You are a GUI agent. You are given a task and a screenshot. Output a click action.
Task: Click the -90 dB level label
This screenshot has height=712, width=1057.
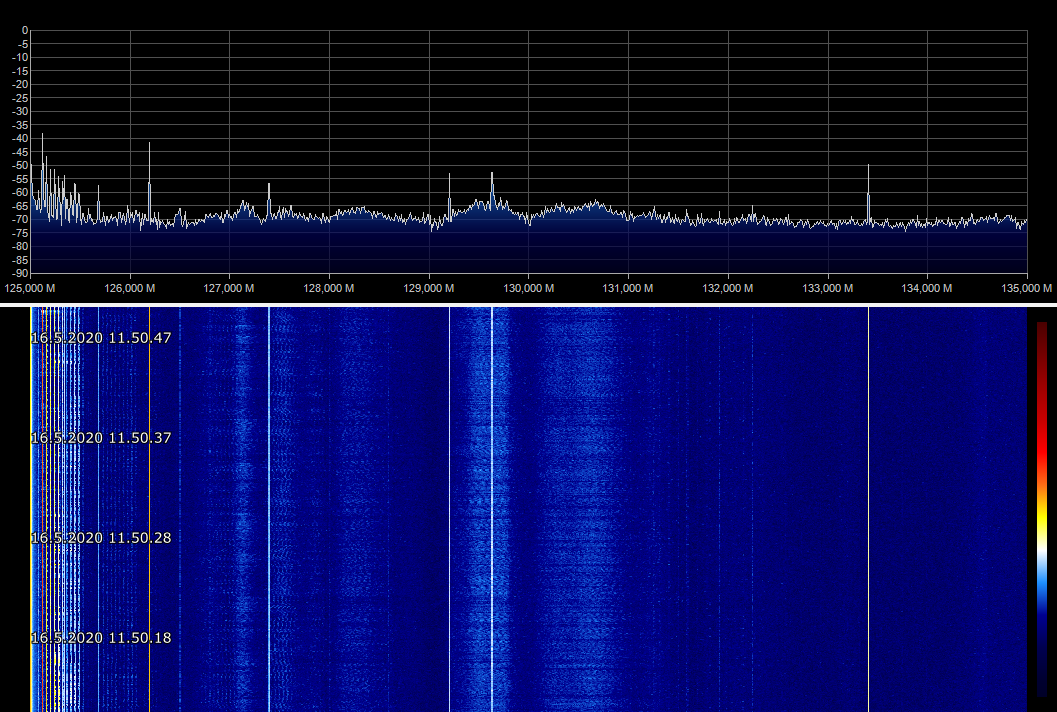click(x=19, y=273)
